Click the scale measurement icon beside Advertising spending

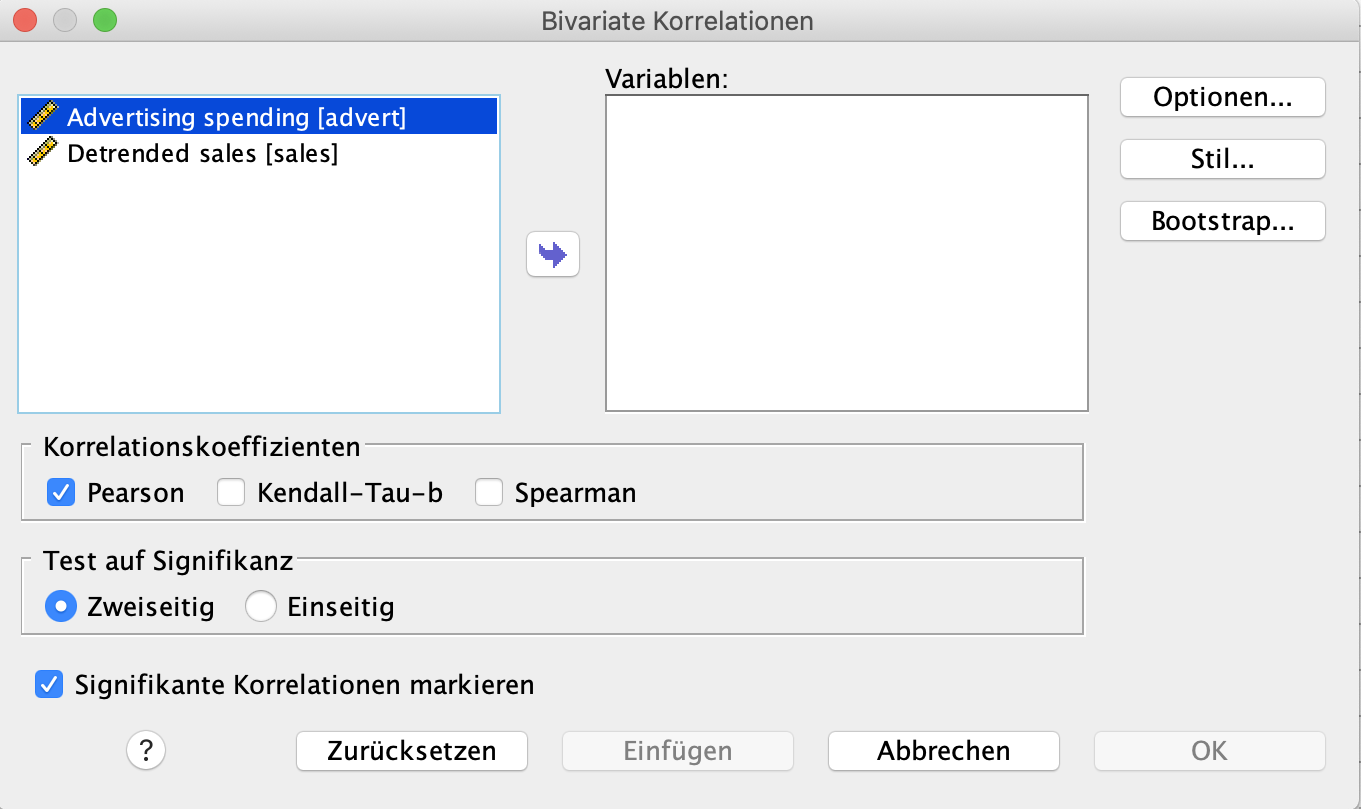(42, 116)
